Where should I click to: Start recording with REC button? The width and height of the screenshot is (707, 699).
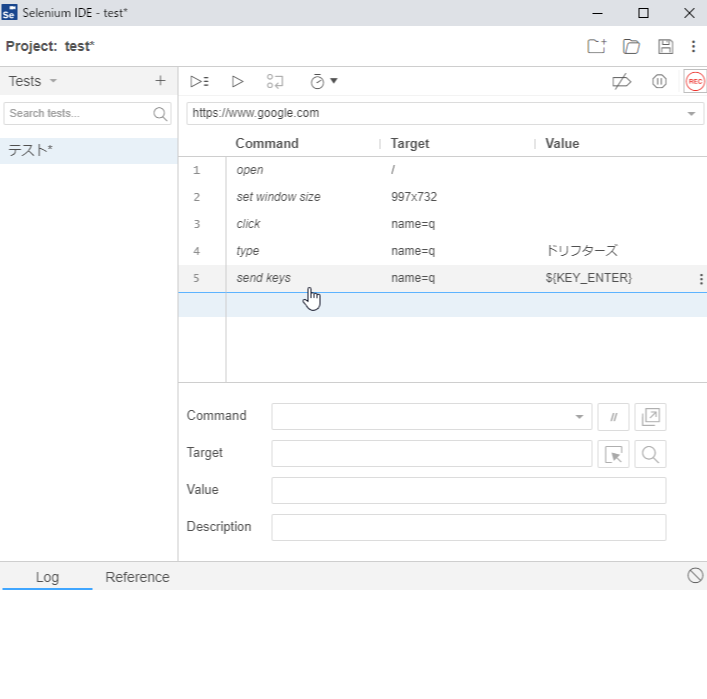tap(694, 81)
